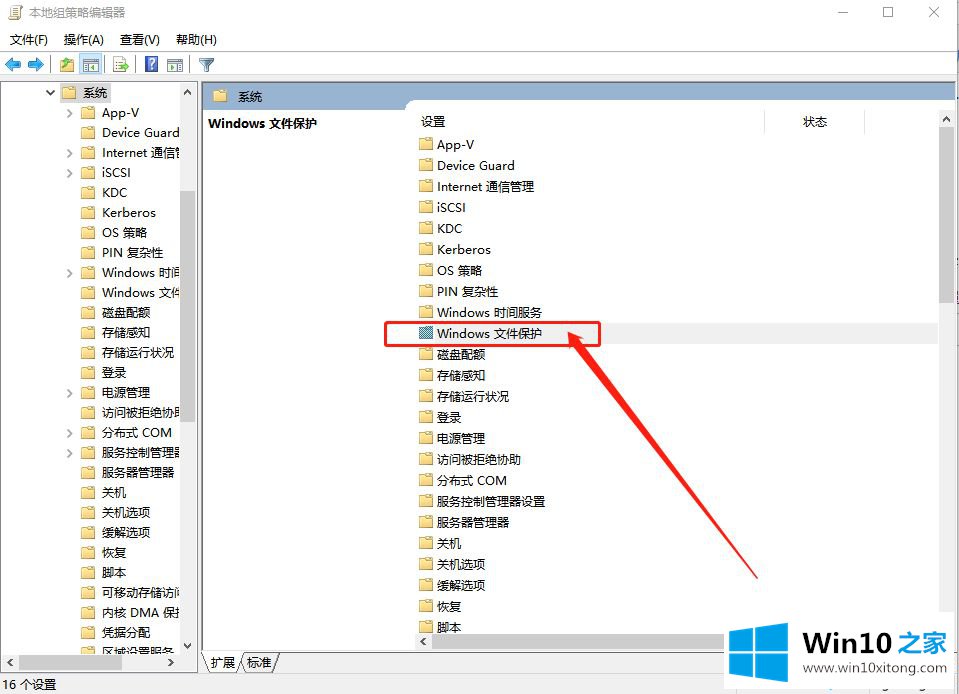Switch to the 标准 tab
Screen dimensions: 959x694
pos(259,662)
